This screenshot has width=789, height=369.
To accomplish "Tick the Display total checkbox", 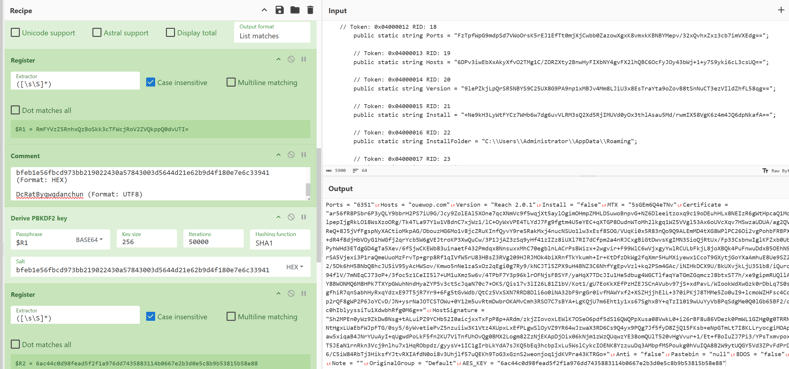I will click(171, 33).
